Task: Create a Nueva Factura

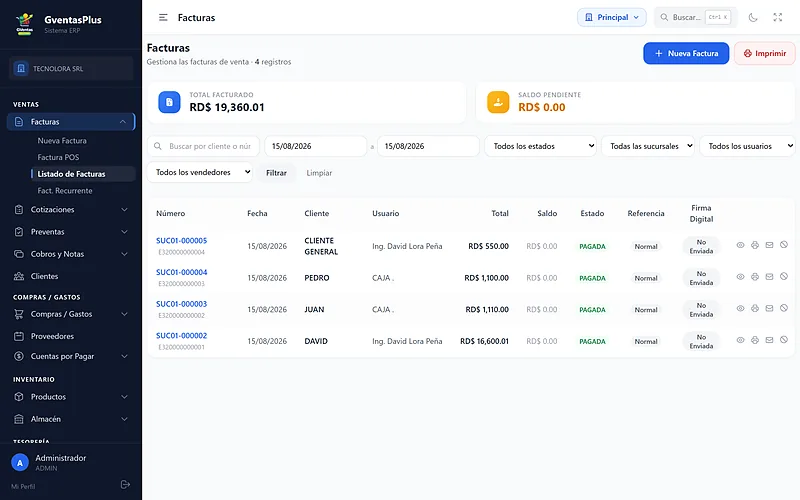Action: pos(686,53)
